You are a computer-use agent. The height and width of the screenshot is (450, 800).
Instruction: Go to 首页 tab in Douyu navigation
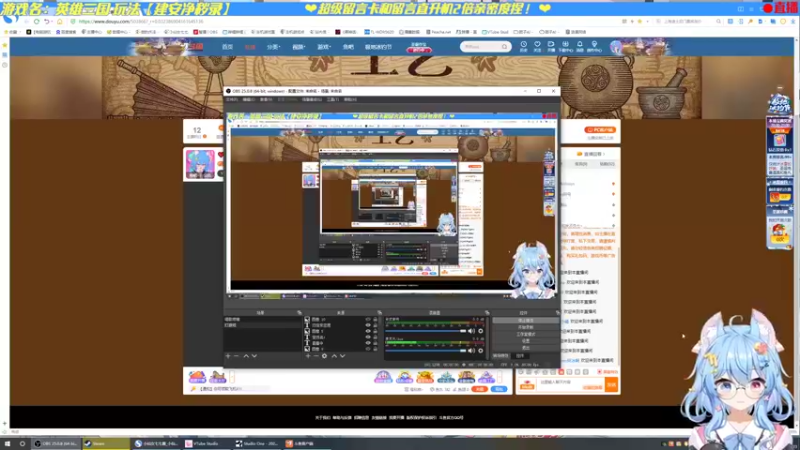point(228,47)
